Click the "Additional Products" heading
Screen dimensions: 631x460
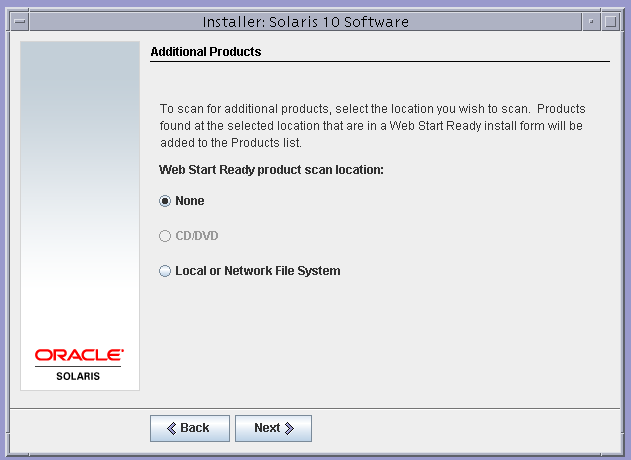point(205,52)
